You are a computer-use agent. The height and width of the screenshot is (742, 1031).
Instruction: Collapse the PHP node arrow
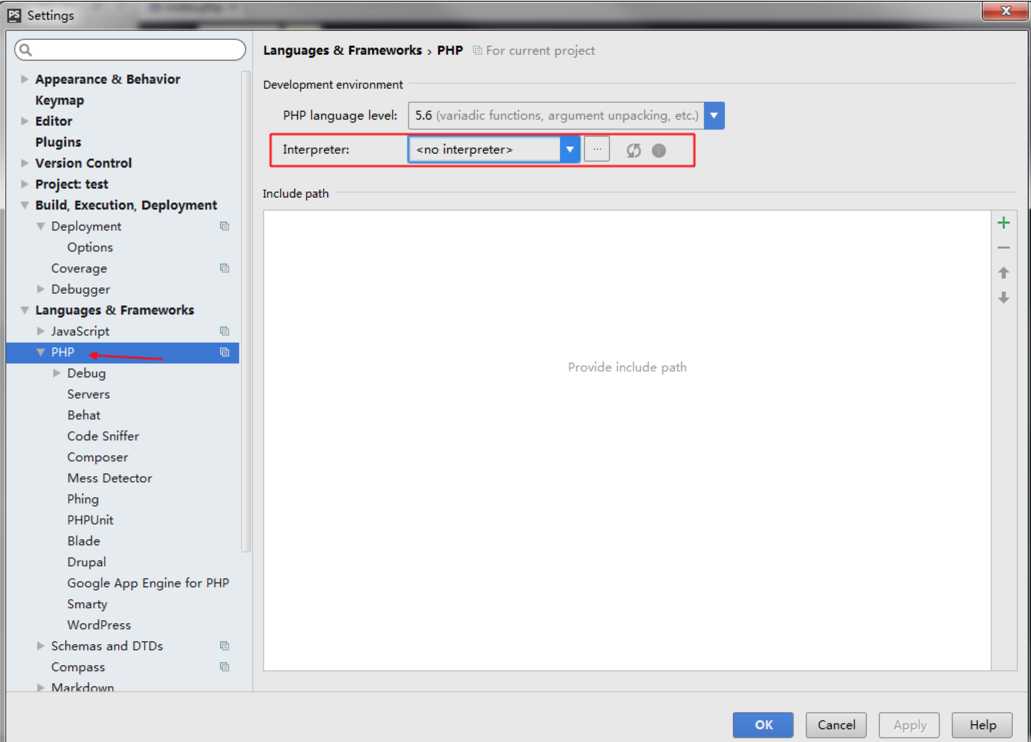pyautogui.click(x=41, y=352)
